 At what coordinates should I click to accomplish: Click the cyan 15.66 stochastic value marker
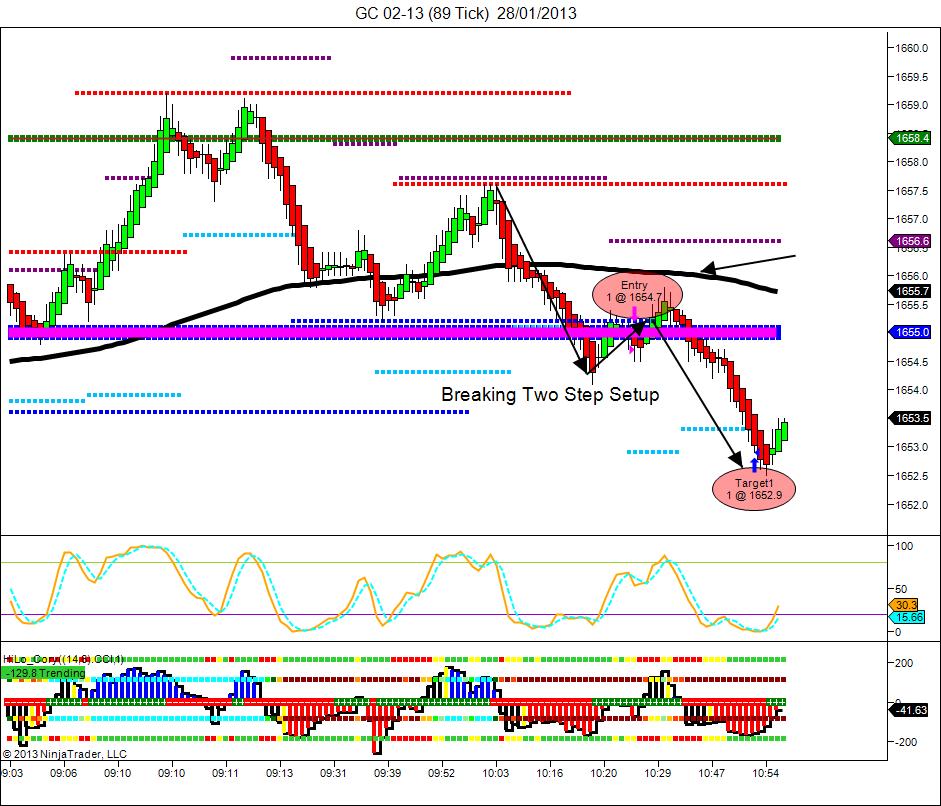[907, 617]
